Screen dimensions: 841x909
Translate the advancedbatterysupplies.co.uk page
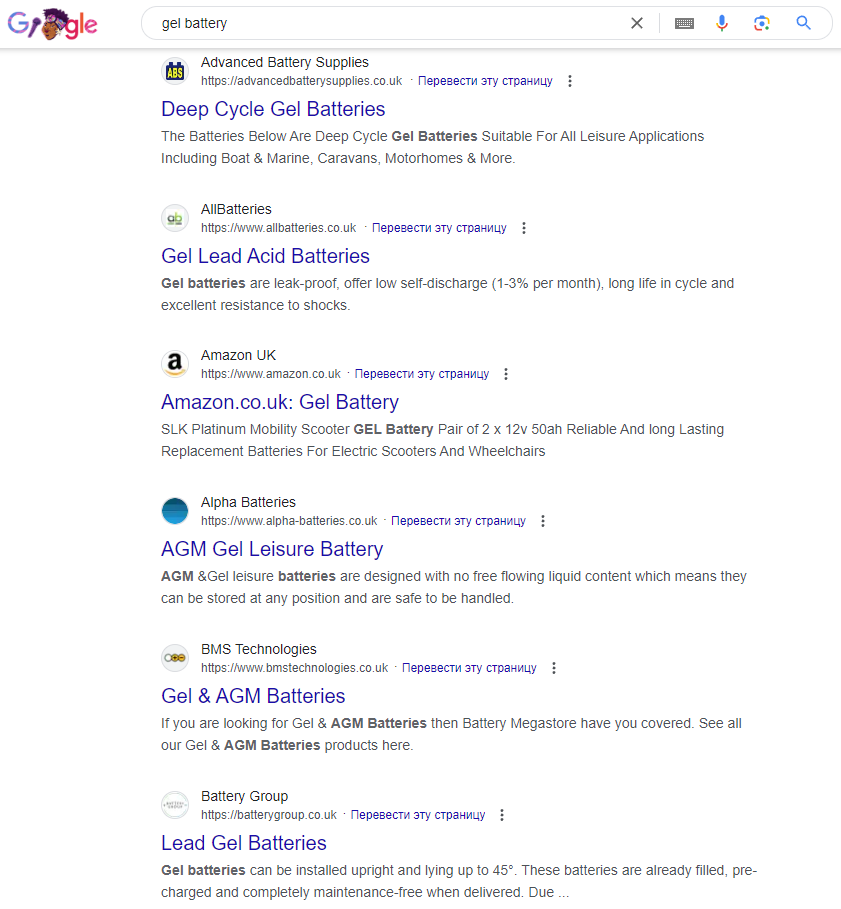tap(485, 81)
